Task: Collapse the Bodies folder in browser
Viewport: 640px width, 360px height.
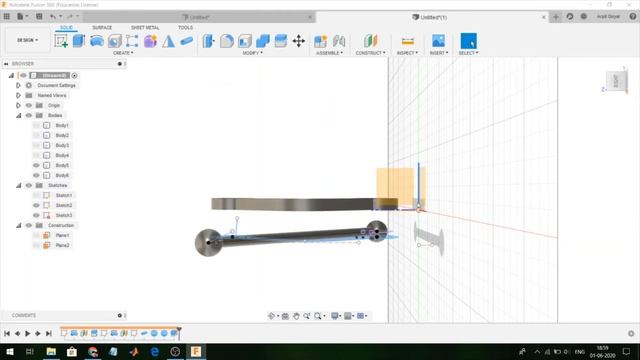Action: [18, 116]
